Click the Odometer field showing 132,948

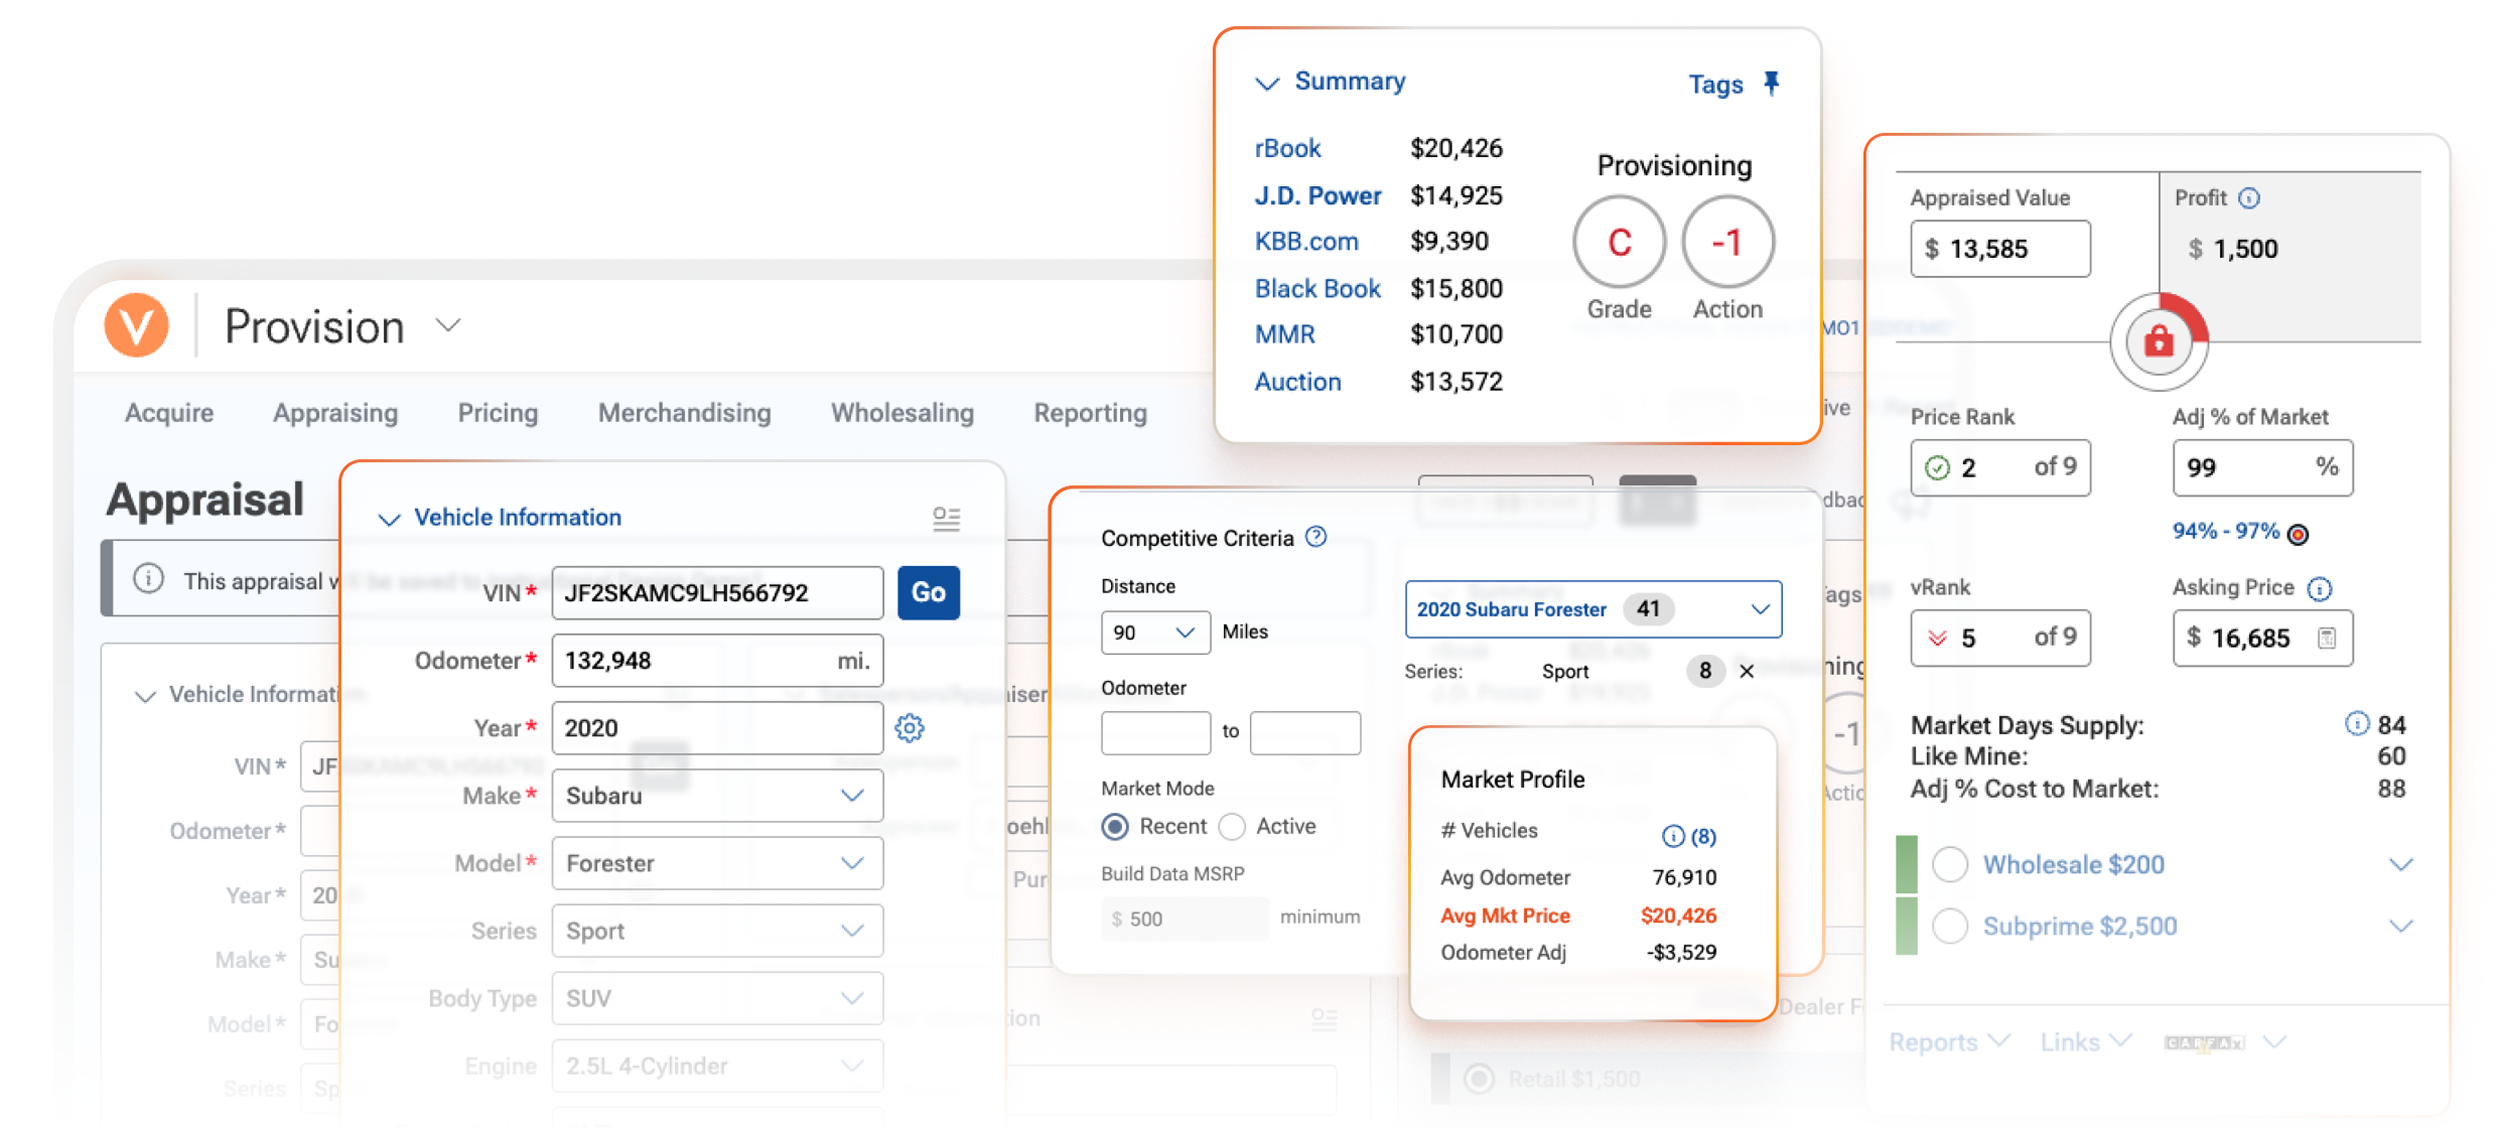tap(717, 660)
